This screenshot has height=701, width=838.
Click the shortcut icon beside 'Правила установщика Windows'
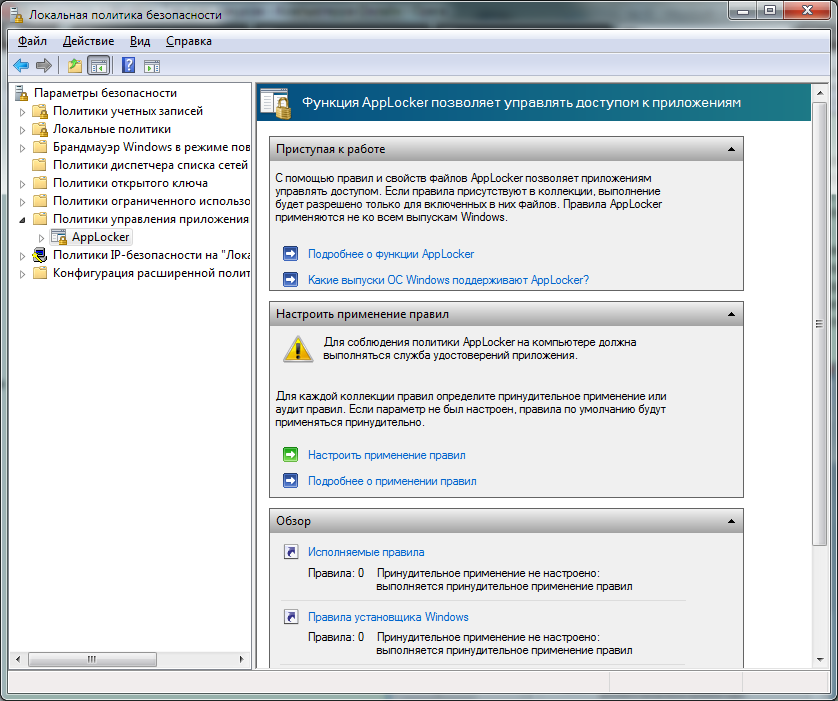pos(291,617)
